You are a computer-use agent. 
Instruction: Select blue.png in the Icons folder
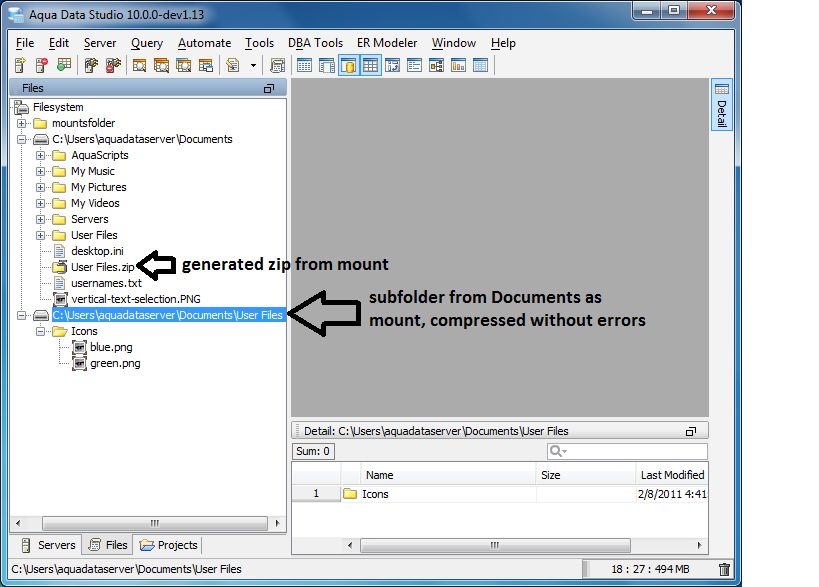tap(111, 347)
